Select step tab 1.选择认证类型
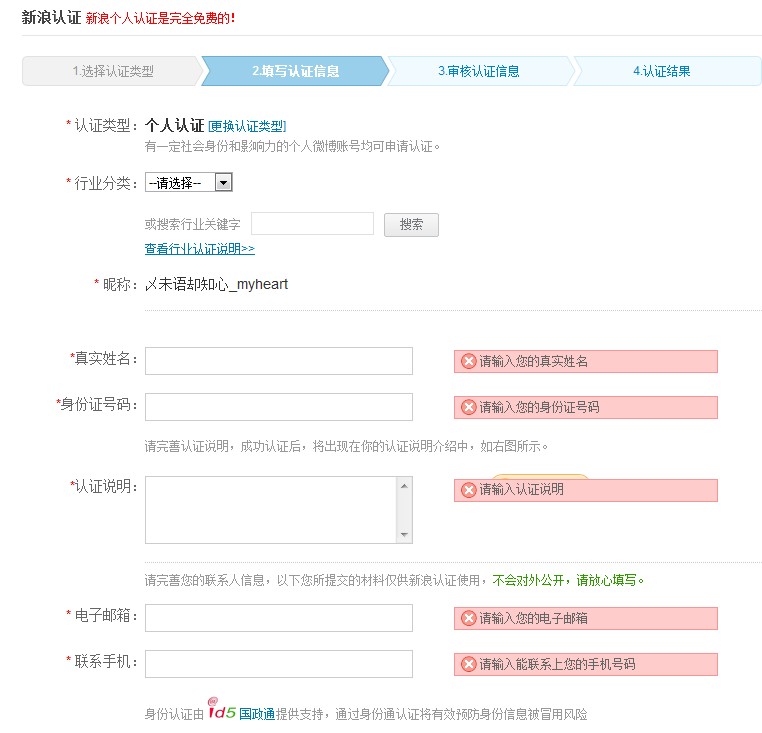This screenshot has height=733, width=762. [113, 71]
